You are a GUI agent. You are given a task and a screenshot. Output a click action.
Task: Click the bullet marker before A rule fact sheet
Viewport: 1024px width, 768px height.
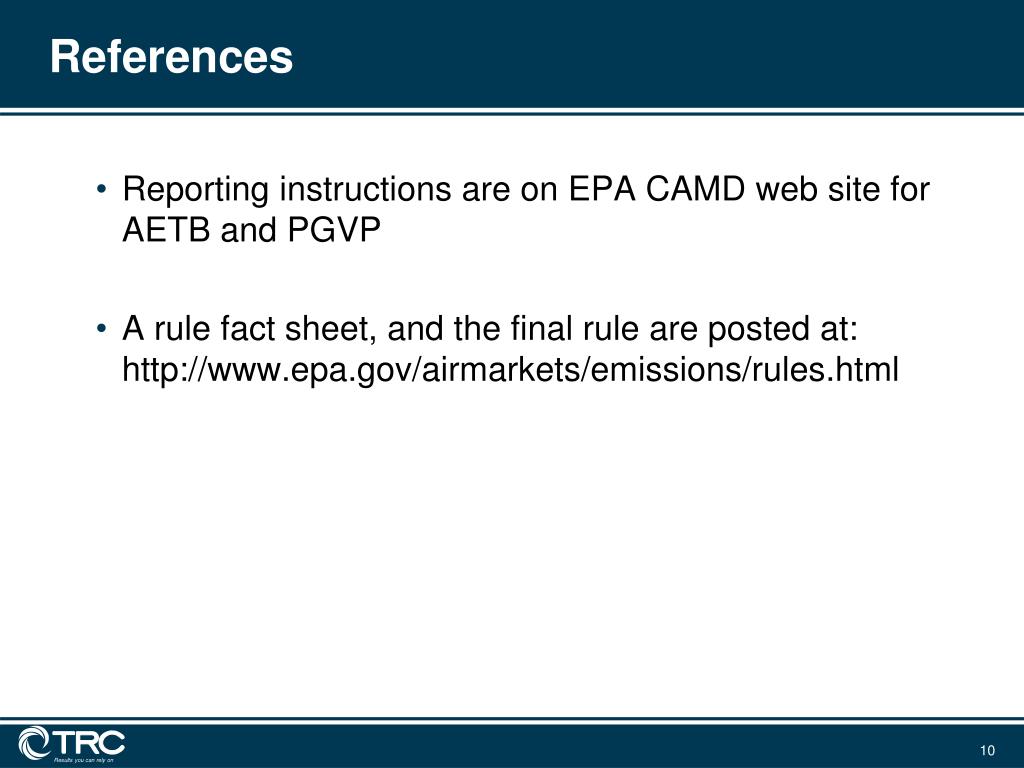[x=101, y=328]
